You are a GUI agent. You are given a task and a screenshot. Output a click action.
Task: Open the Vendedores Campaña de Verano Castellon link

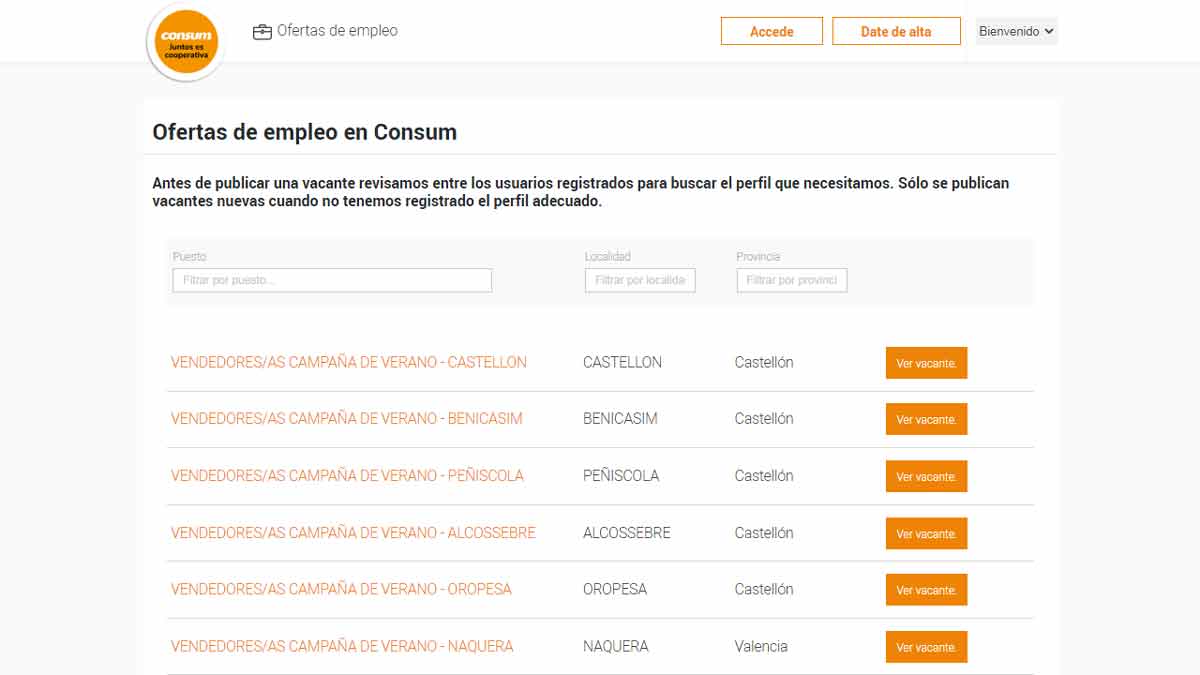point(349,362)
